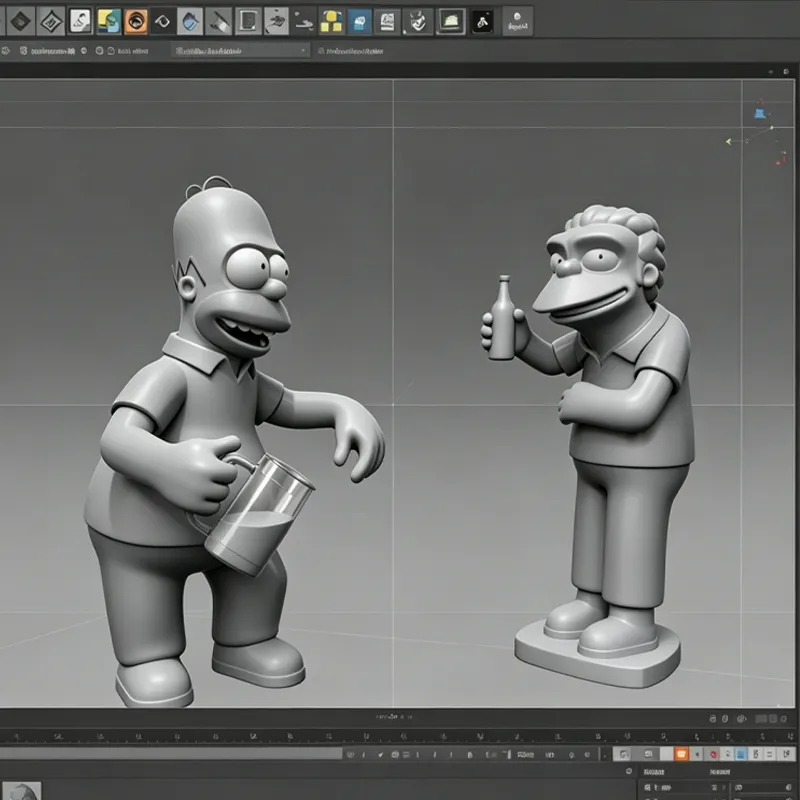Select the outlined diamond tool icon
The height and width of the screenshot is (800, 800).
(x=51, y=21)
